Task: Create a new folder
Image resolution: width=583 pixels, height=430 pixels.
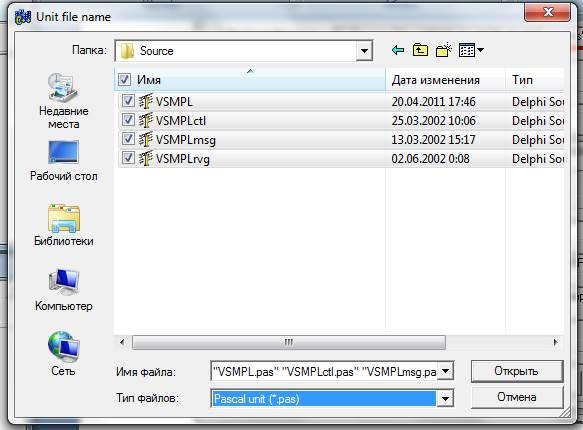Action: coord(443,50)
